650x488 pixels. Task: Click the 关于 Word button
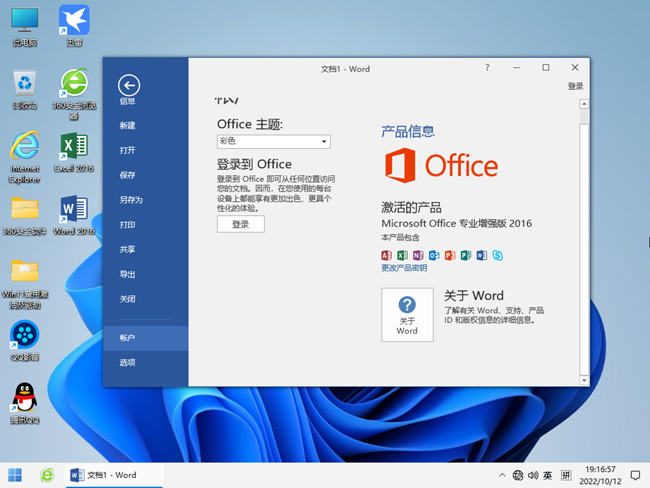tap(407, 315)
